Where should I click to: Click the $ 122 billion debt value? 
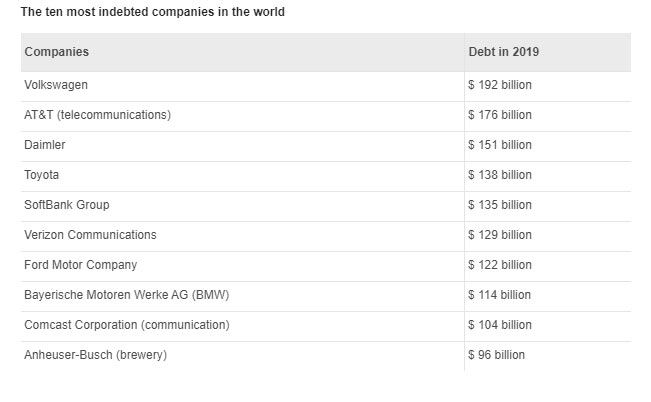coord(500,265)
